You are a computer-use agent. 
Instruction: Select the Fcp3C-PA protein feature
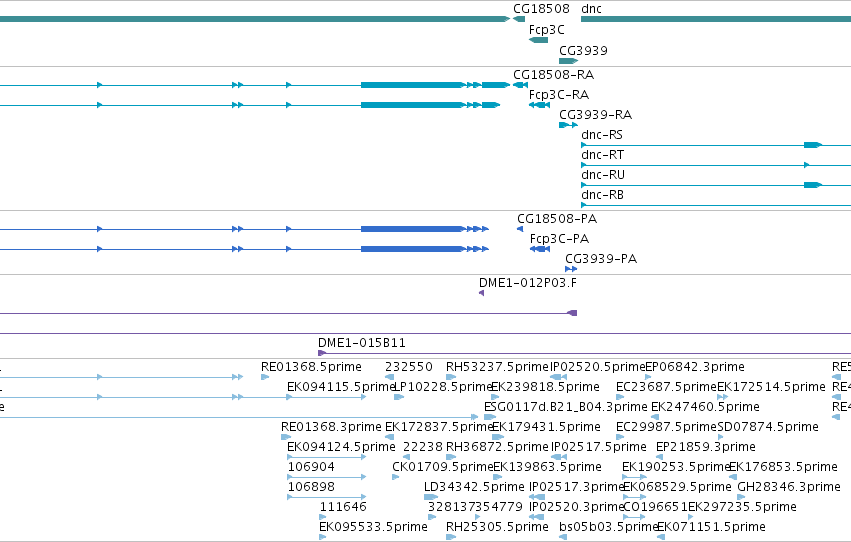click(559, 239)
